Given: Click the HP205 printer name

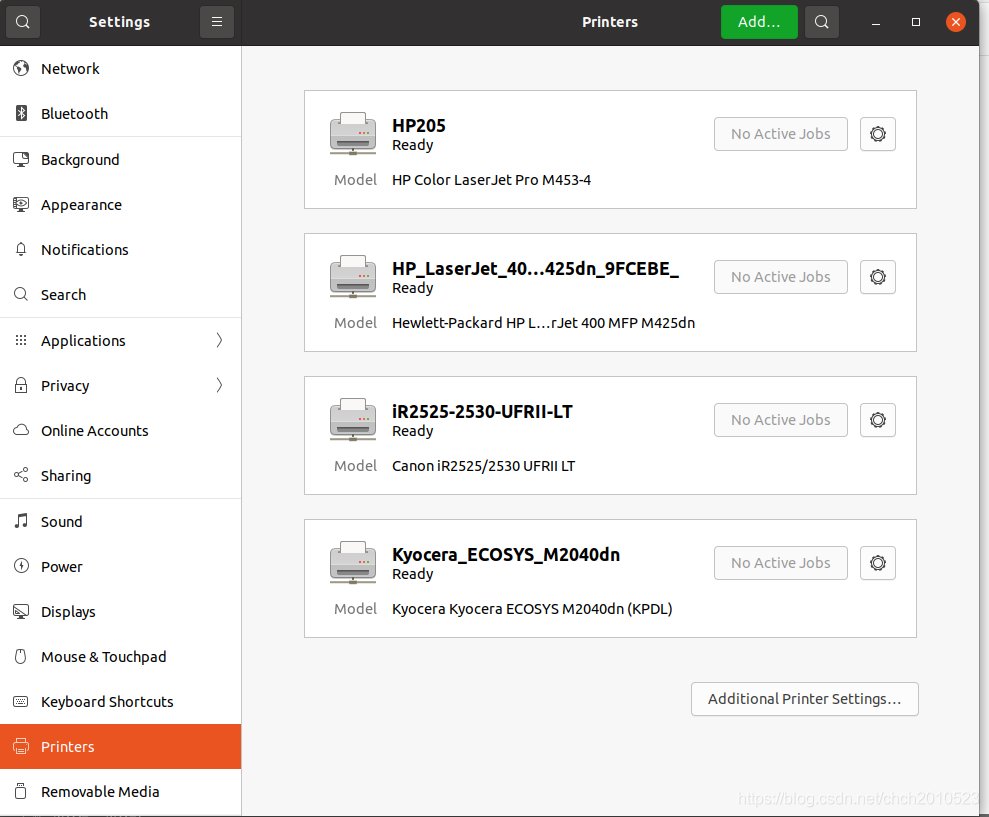Looking at the screenshot, I should click(x=419, y=126).
